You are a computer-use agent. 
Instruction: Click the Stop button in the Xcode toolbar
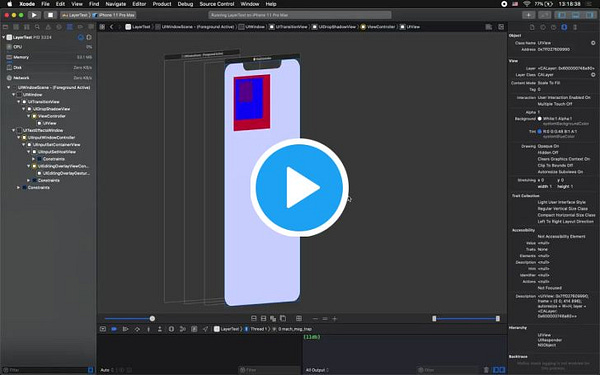(50, 15)
